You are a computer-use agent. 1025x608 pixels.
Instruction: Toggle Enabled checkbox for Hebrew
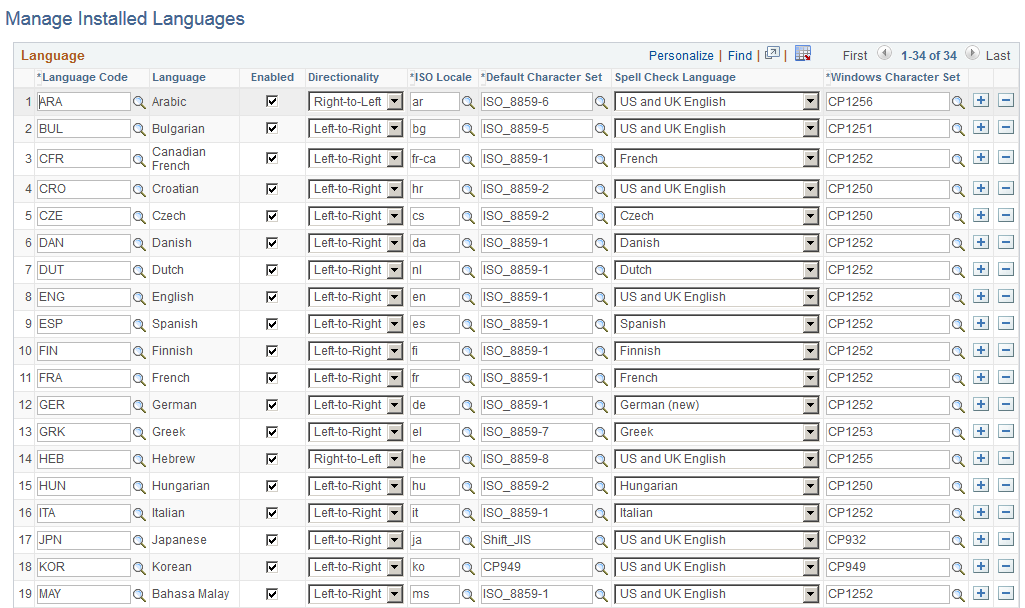[272, 459]
